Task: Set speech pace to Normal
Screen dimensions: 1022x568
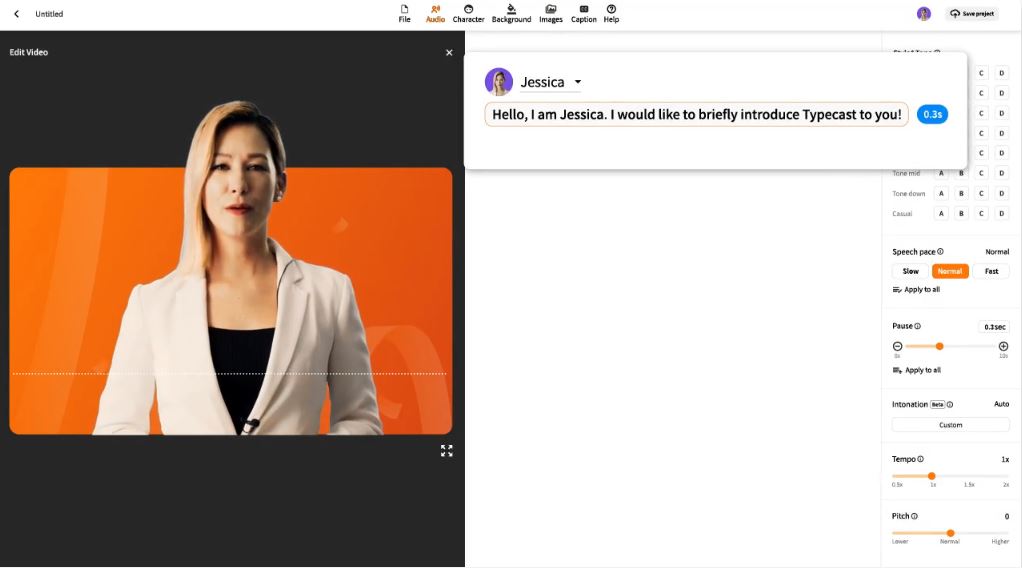Action: click(x=950, y=271)
